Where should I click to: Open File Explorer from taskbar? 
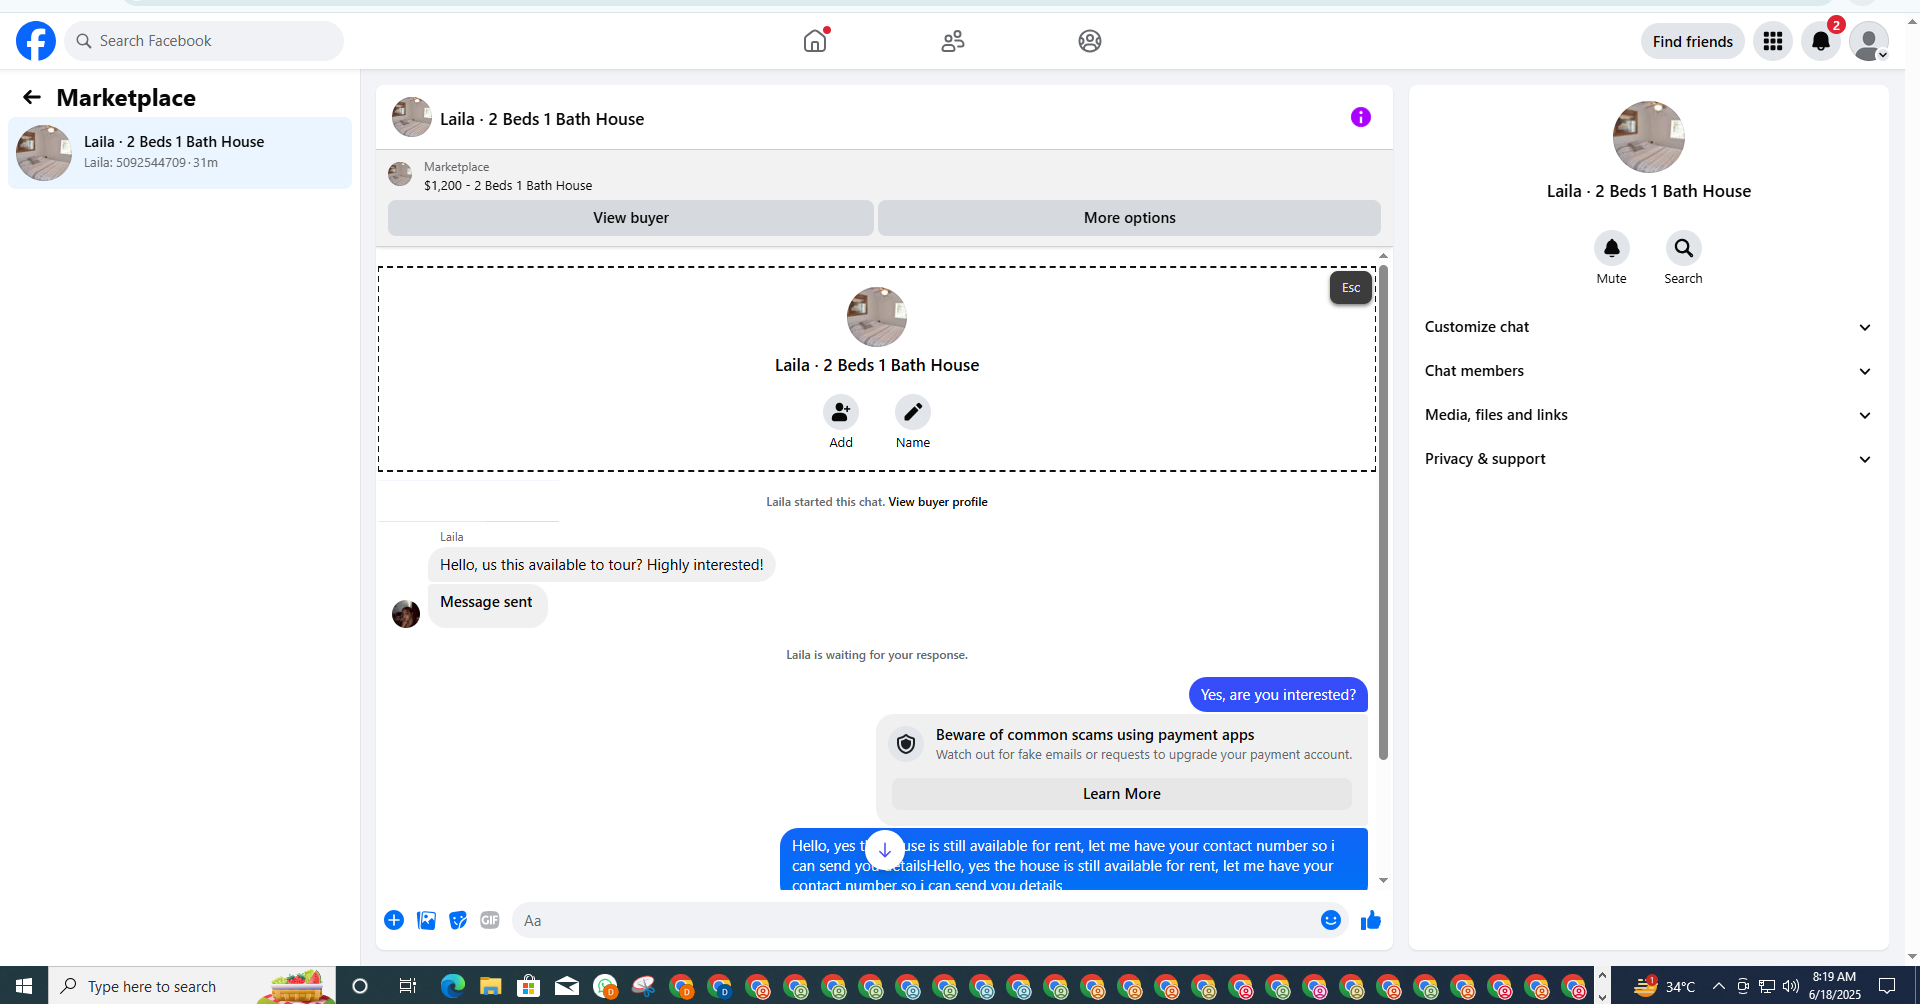point(490,986)
